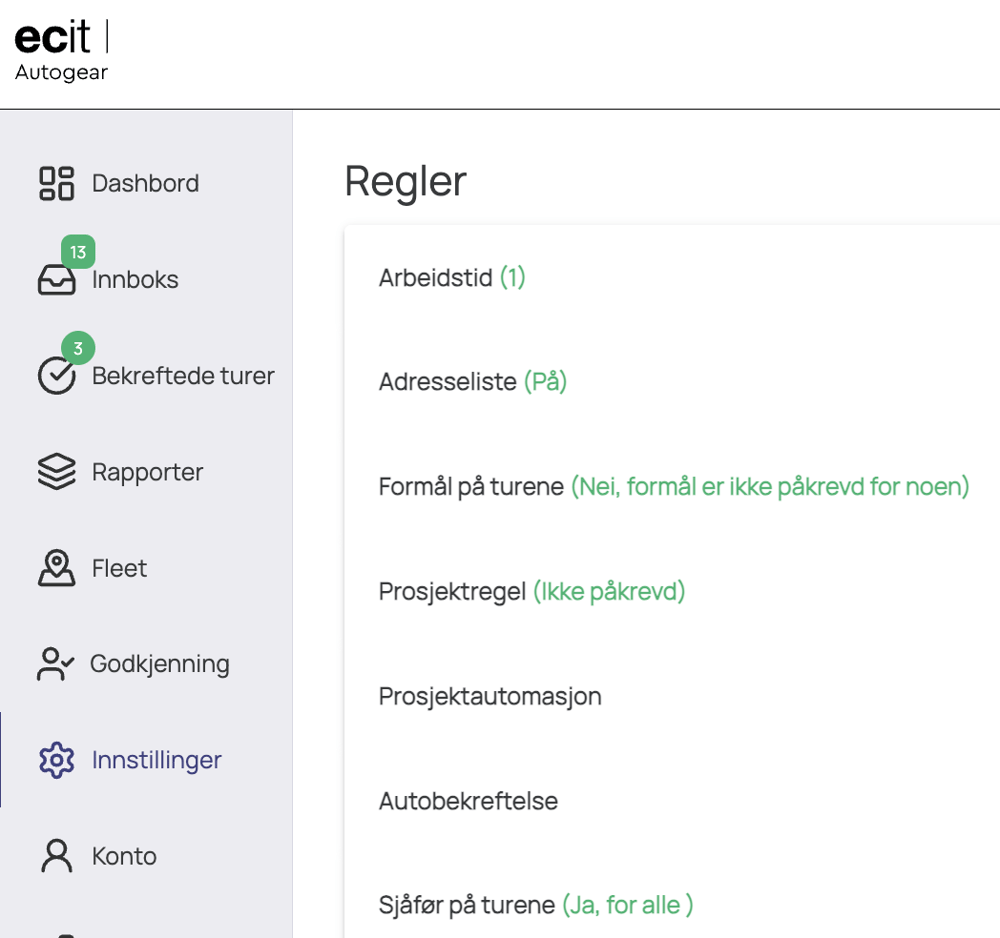The image size is (1000, 938).
Task: Expand the Adresseliste rule
Action: (x=472, y=382)
